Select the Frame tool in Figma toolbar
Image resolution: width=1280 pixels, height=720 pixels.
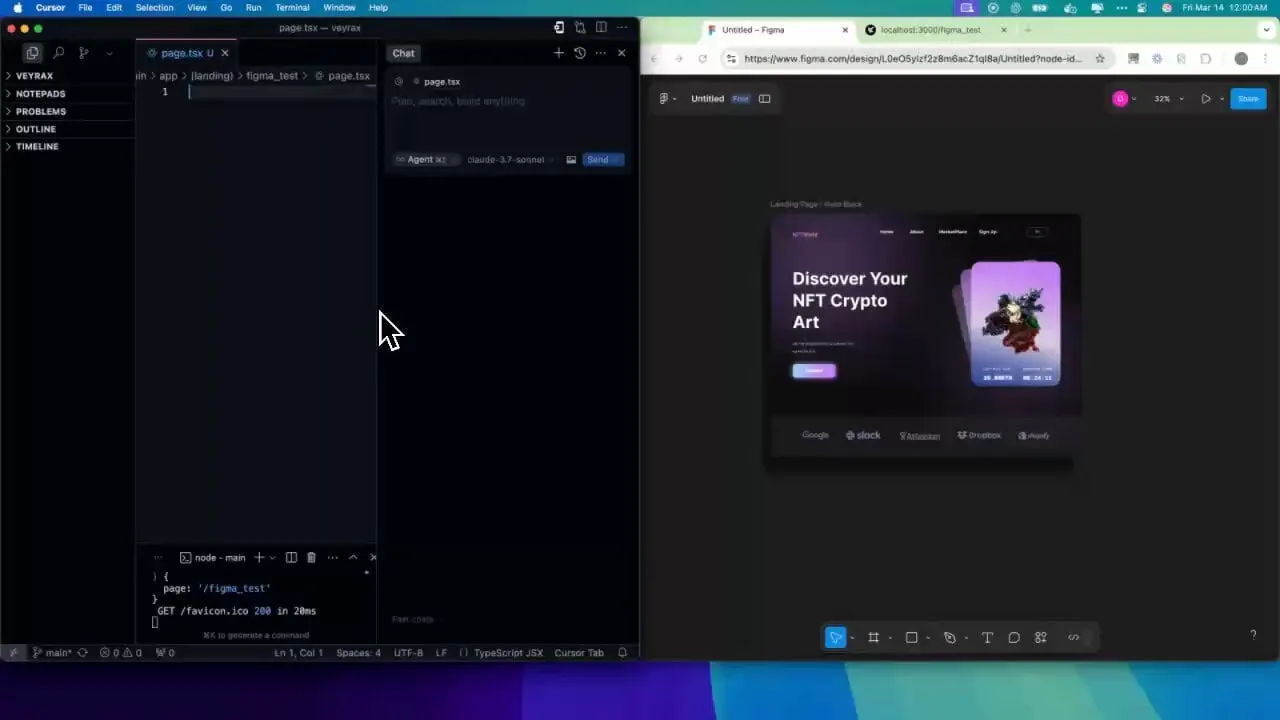pyautogui.click(x=873, y=637)
